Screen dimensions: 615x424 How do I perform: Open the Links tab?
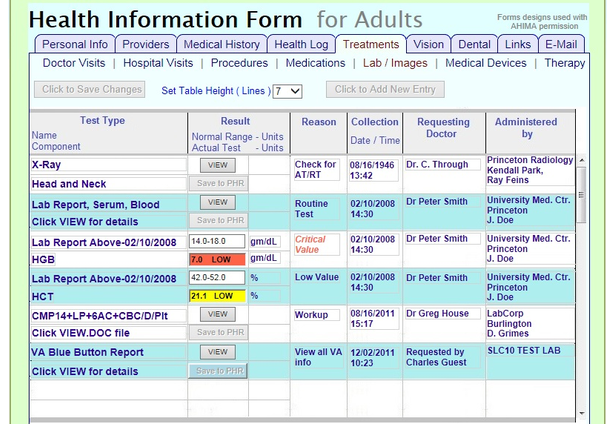pyautogui.click(x=518, y=44)
